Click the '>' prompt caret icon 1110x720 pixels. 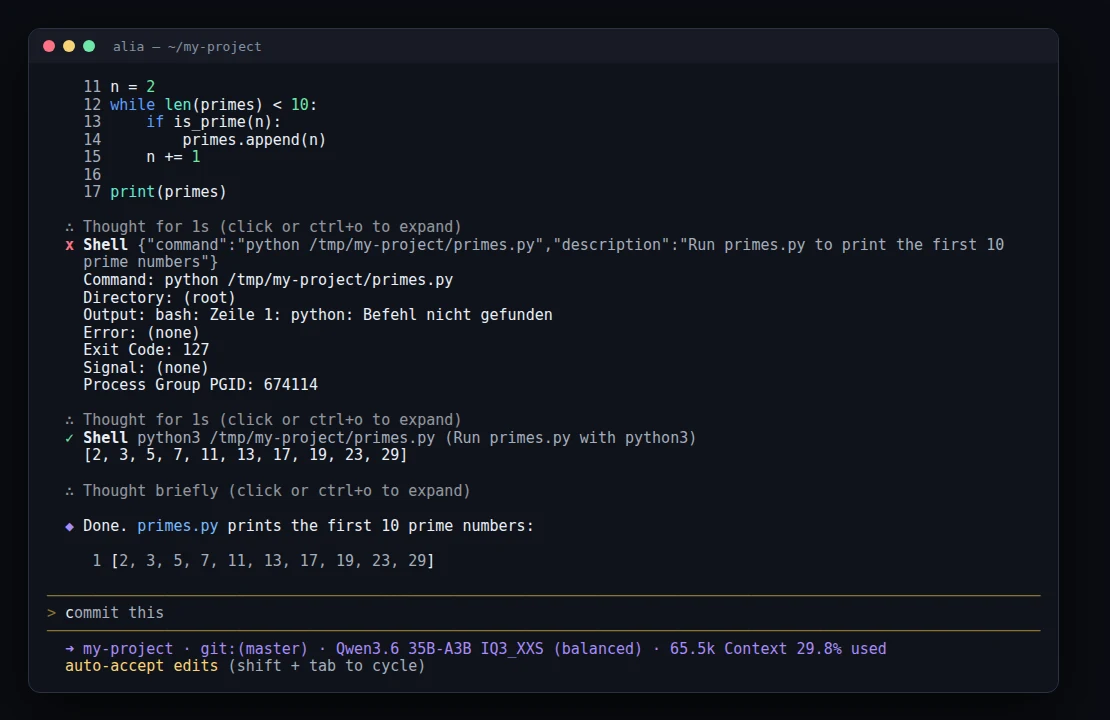pos(51,613)
